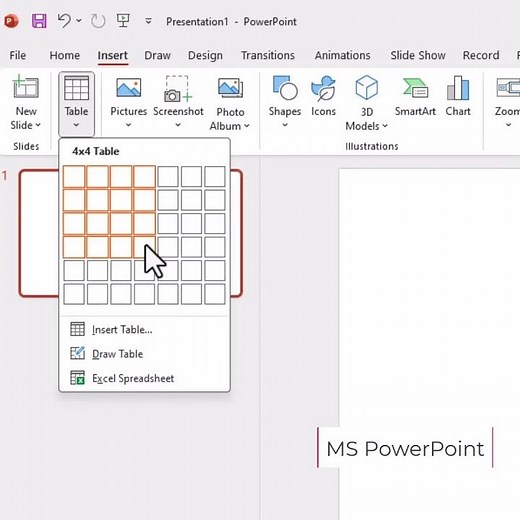
Task: Expand the Shapes gallery dropdown arrow
Action: pyautogui.click(x=285, y=125)
